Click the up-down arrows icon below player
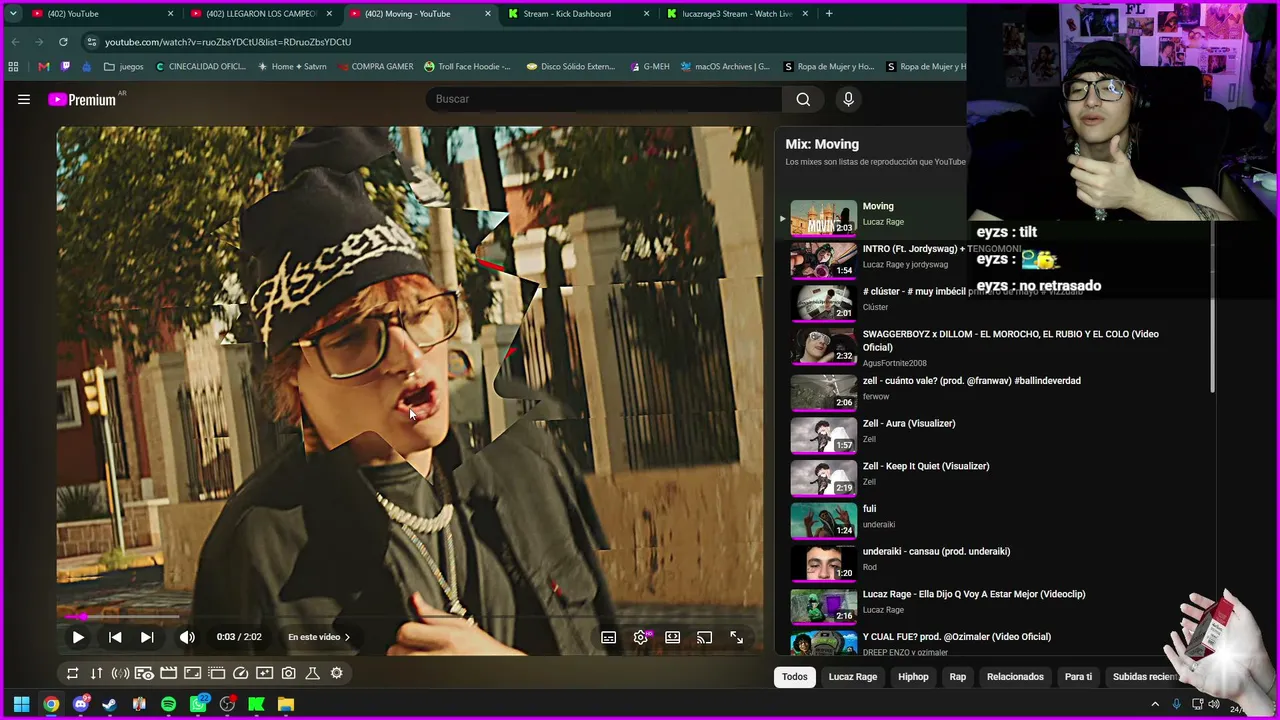This screenshot has height=720, width=1280. 96,673
